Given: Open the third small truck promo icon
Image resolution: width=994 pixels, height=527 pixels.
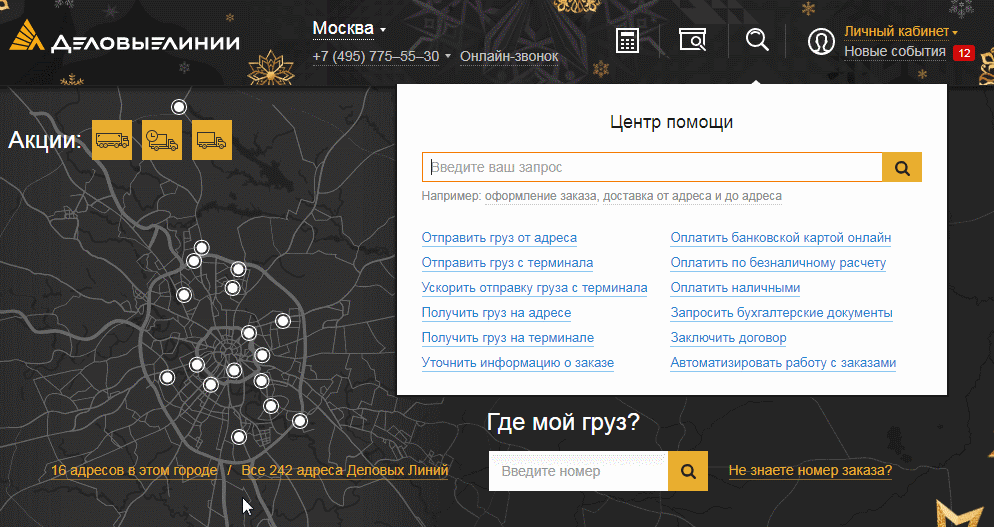Looking at the screenshot, I should point(212,140).
